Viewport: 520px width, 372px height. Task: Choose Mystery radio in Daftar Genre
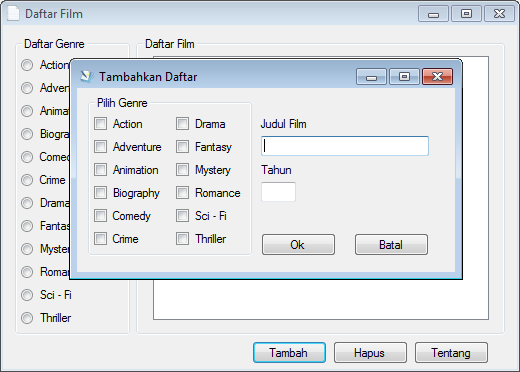point(27,249)
